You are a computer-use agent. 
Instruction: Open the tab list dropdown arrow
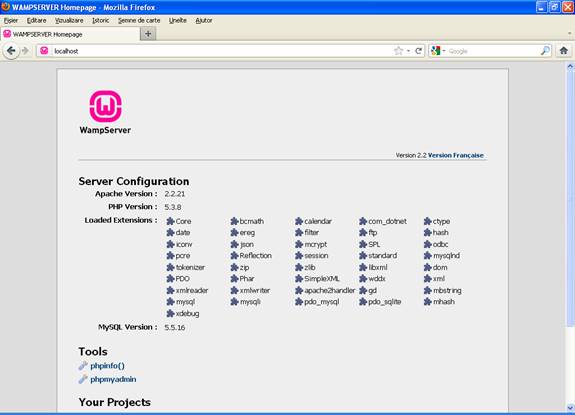(569, 33)
